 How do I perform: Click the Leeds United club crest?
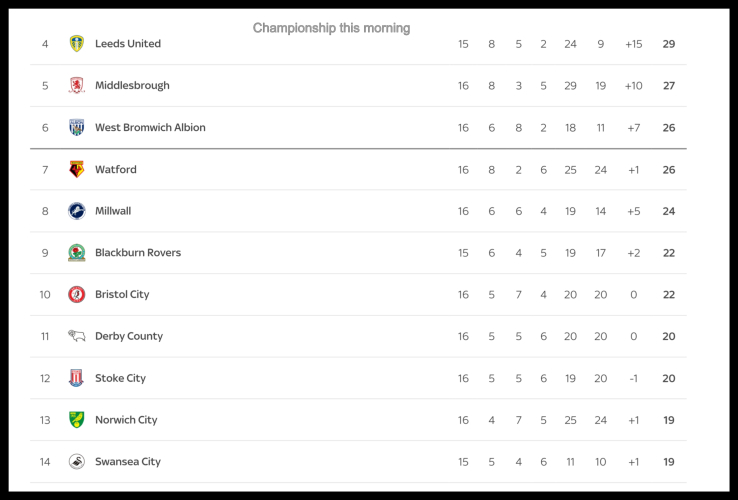pos(77,44)
